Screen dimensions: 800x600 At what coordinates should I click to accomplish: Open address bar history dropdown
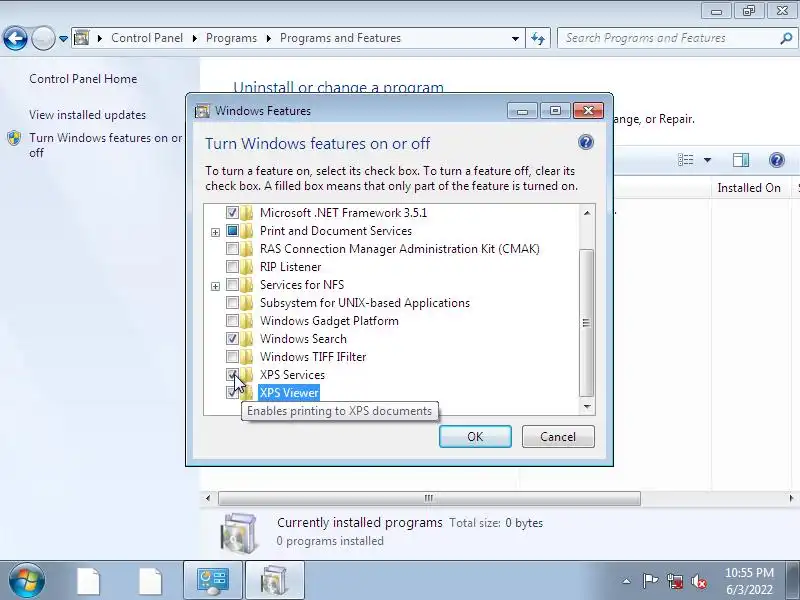(x=515, y=38)
